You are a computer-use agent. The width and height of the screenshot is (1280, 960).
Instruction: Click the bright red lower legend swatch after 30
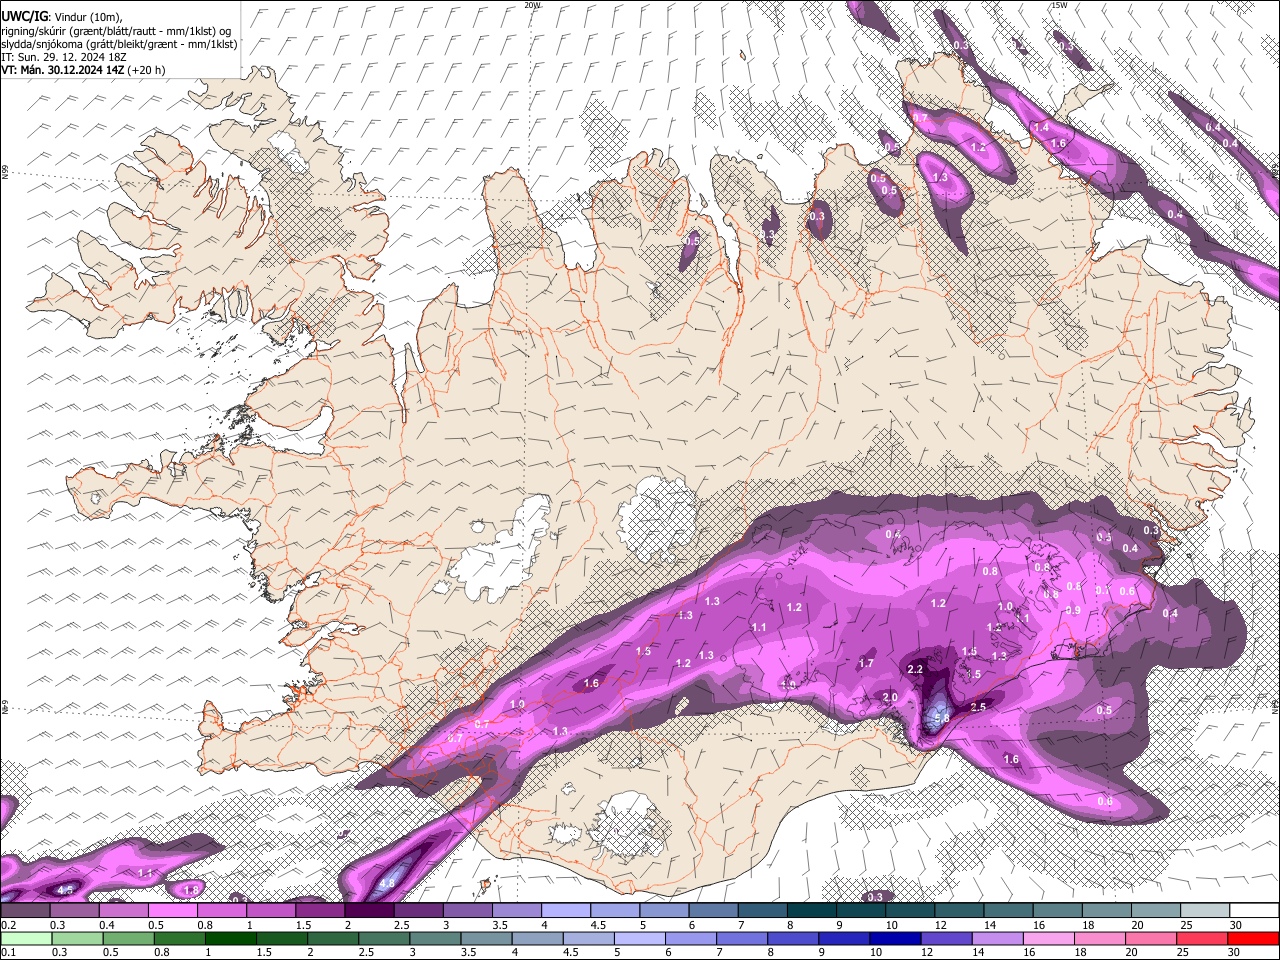coord(1252,939)
